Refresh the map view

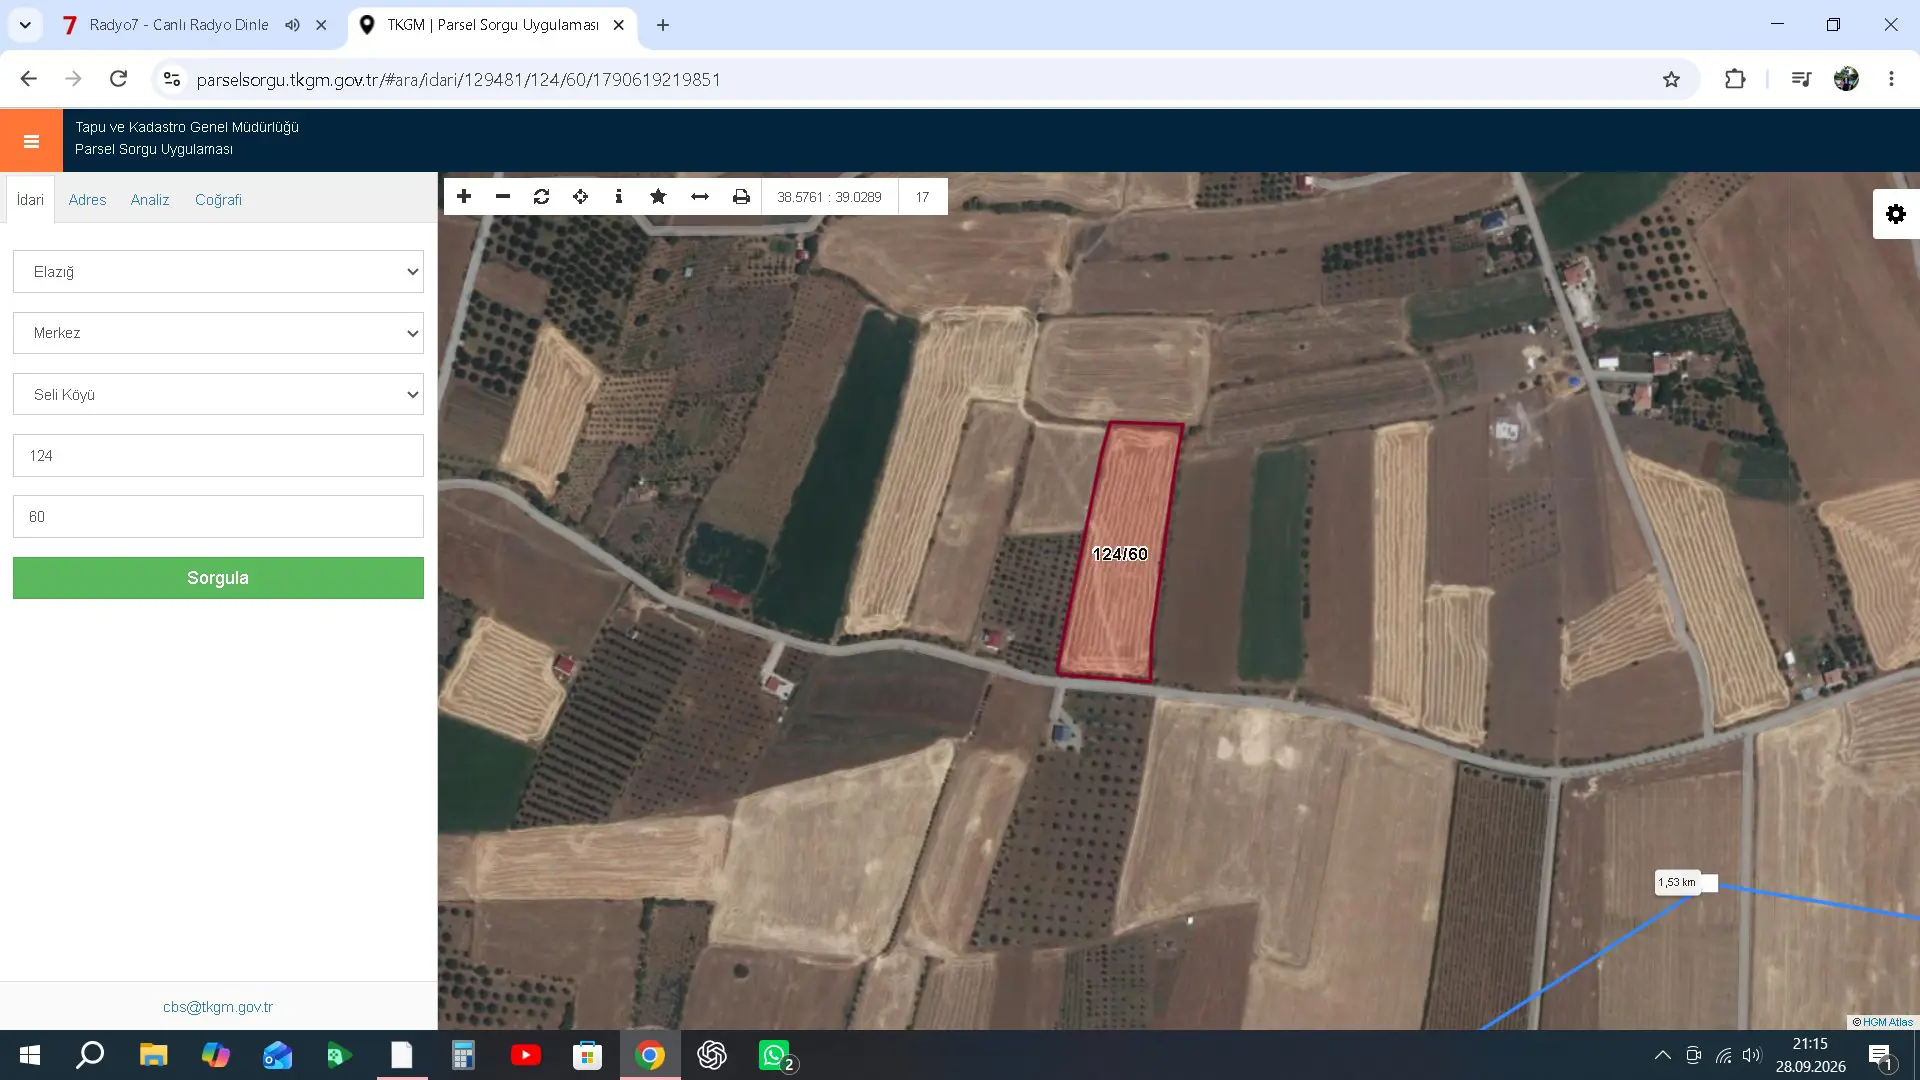(x=542, y=197)
